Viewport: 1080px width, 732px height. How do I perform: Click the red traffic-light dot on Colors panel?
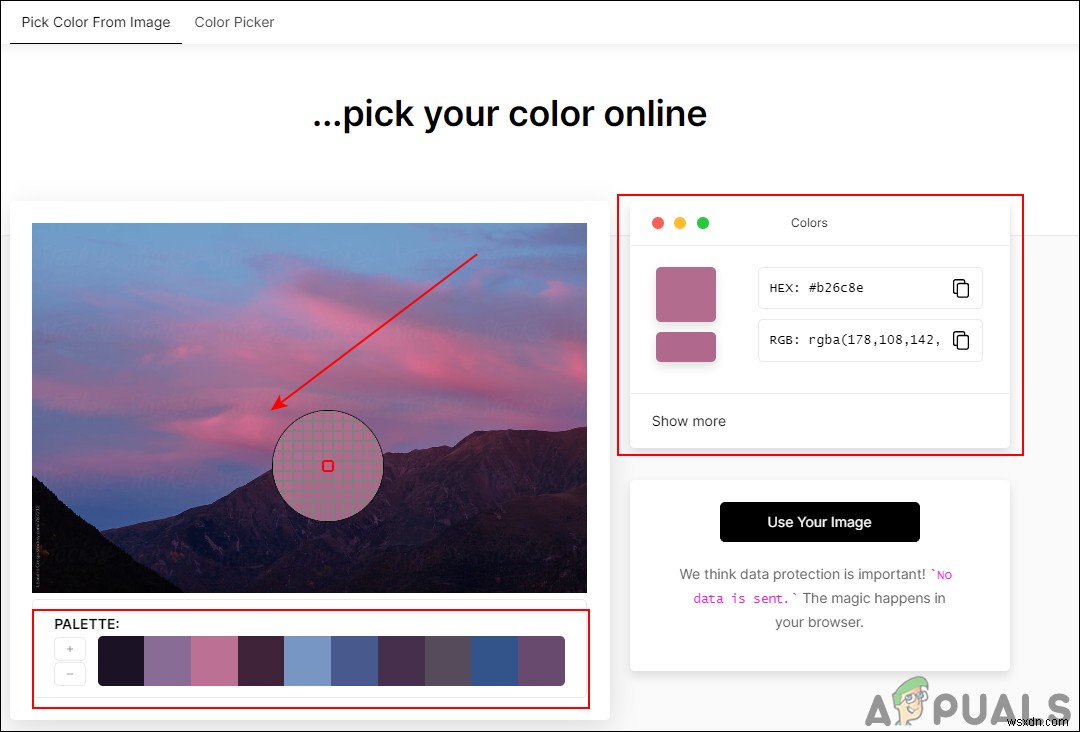[657, 223]
